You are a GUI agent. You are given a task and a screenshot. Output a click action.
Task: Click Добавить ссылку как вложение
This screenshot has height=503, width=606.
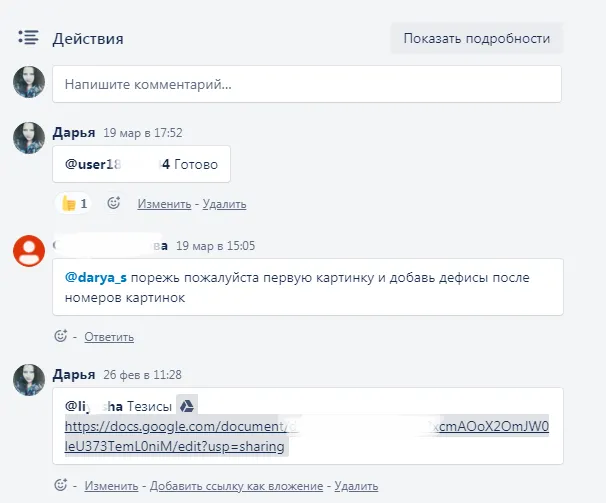(x=236, y=486)
